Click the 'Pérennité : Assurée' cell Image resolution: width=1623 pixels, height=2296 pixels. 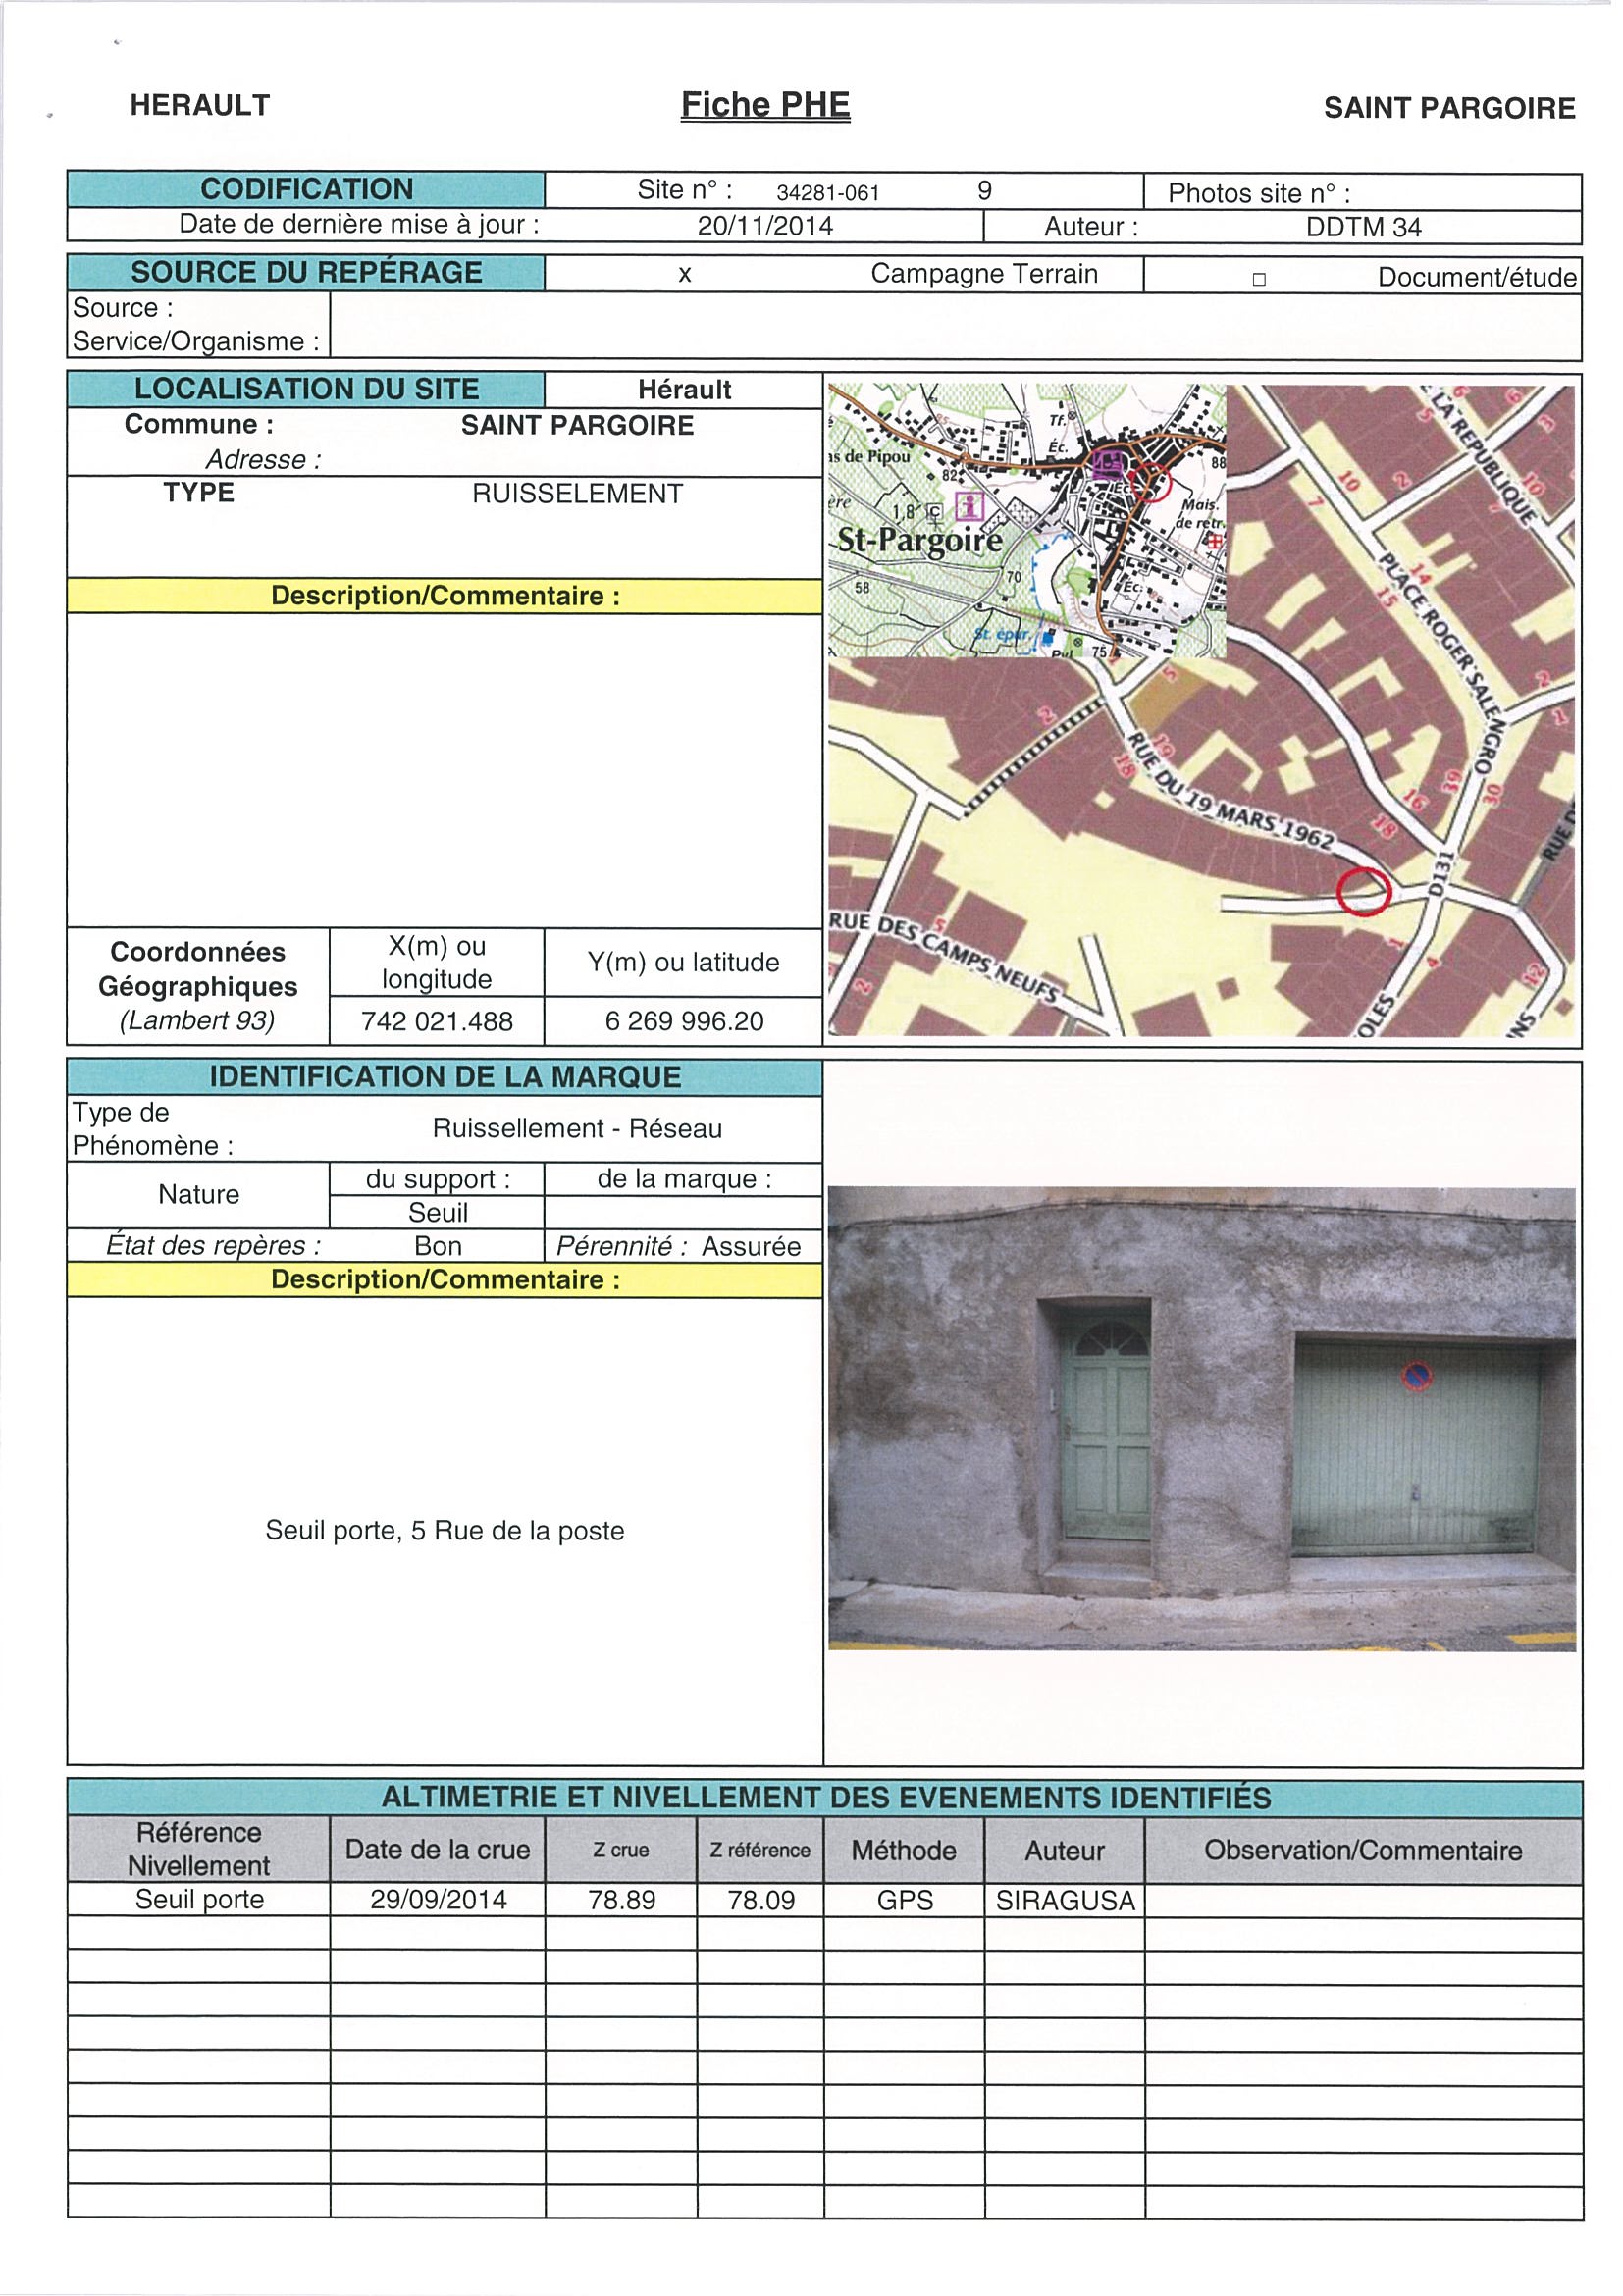[683, 1246]
